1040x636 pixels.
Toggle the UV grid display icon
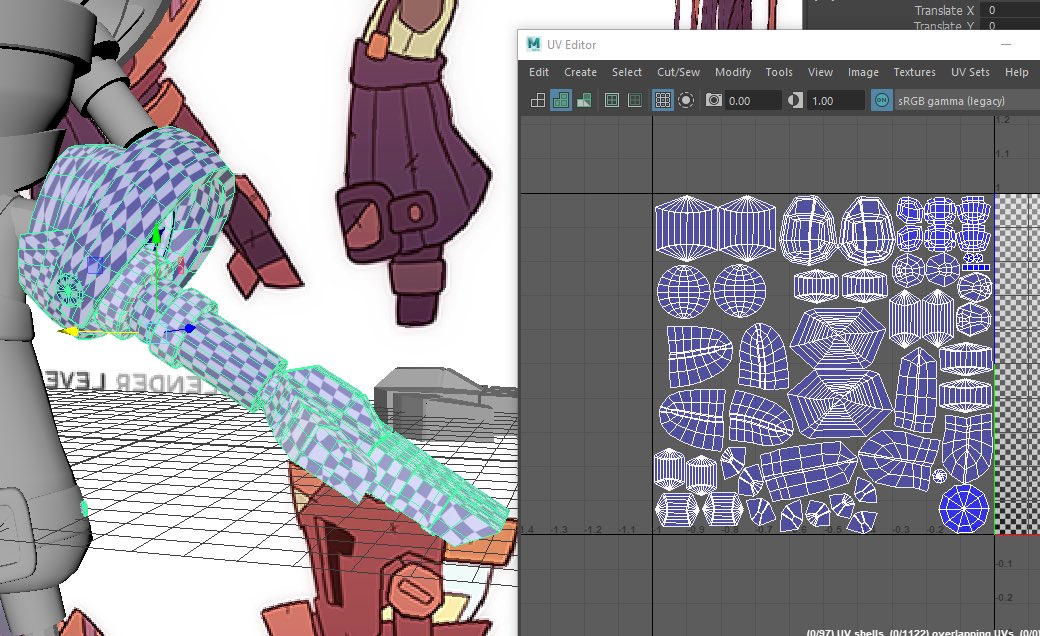click(x=663, y=101)
